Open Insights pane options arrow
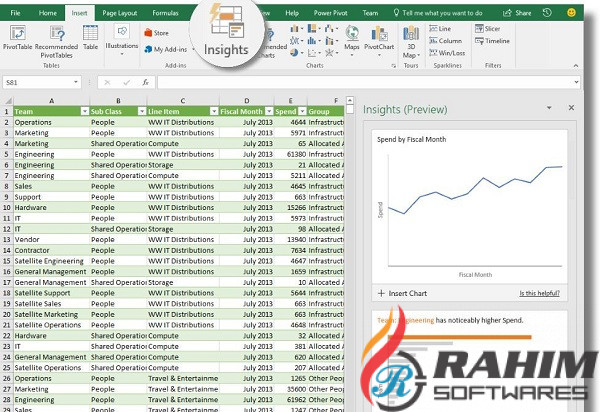Image resolution: width=600 pixels, height=412 pixels. [x=549, y=108]
